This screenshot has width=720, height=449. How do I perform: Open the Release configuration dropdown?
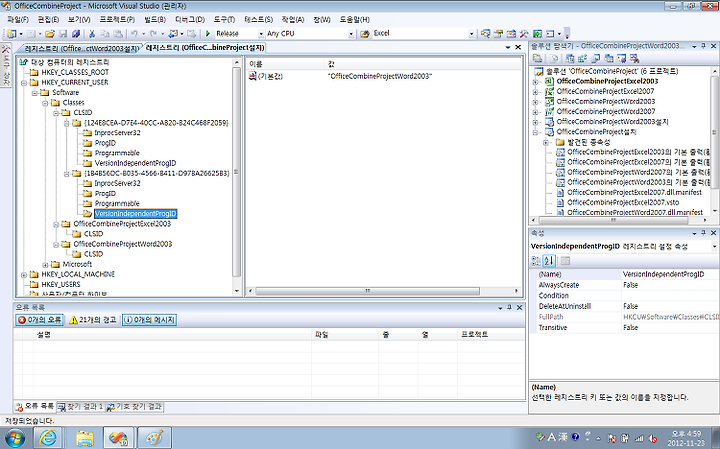[x=261, y=34]
